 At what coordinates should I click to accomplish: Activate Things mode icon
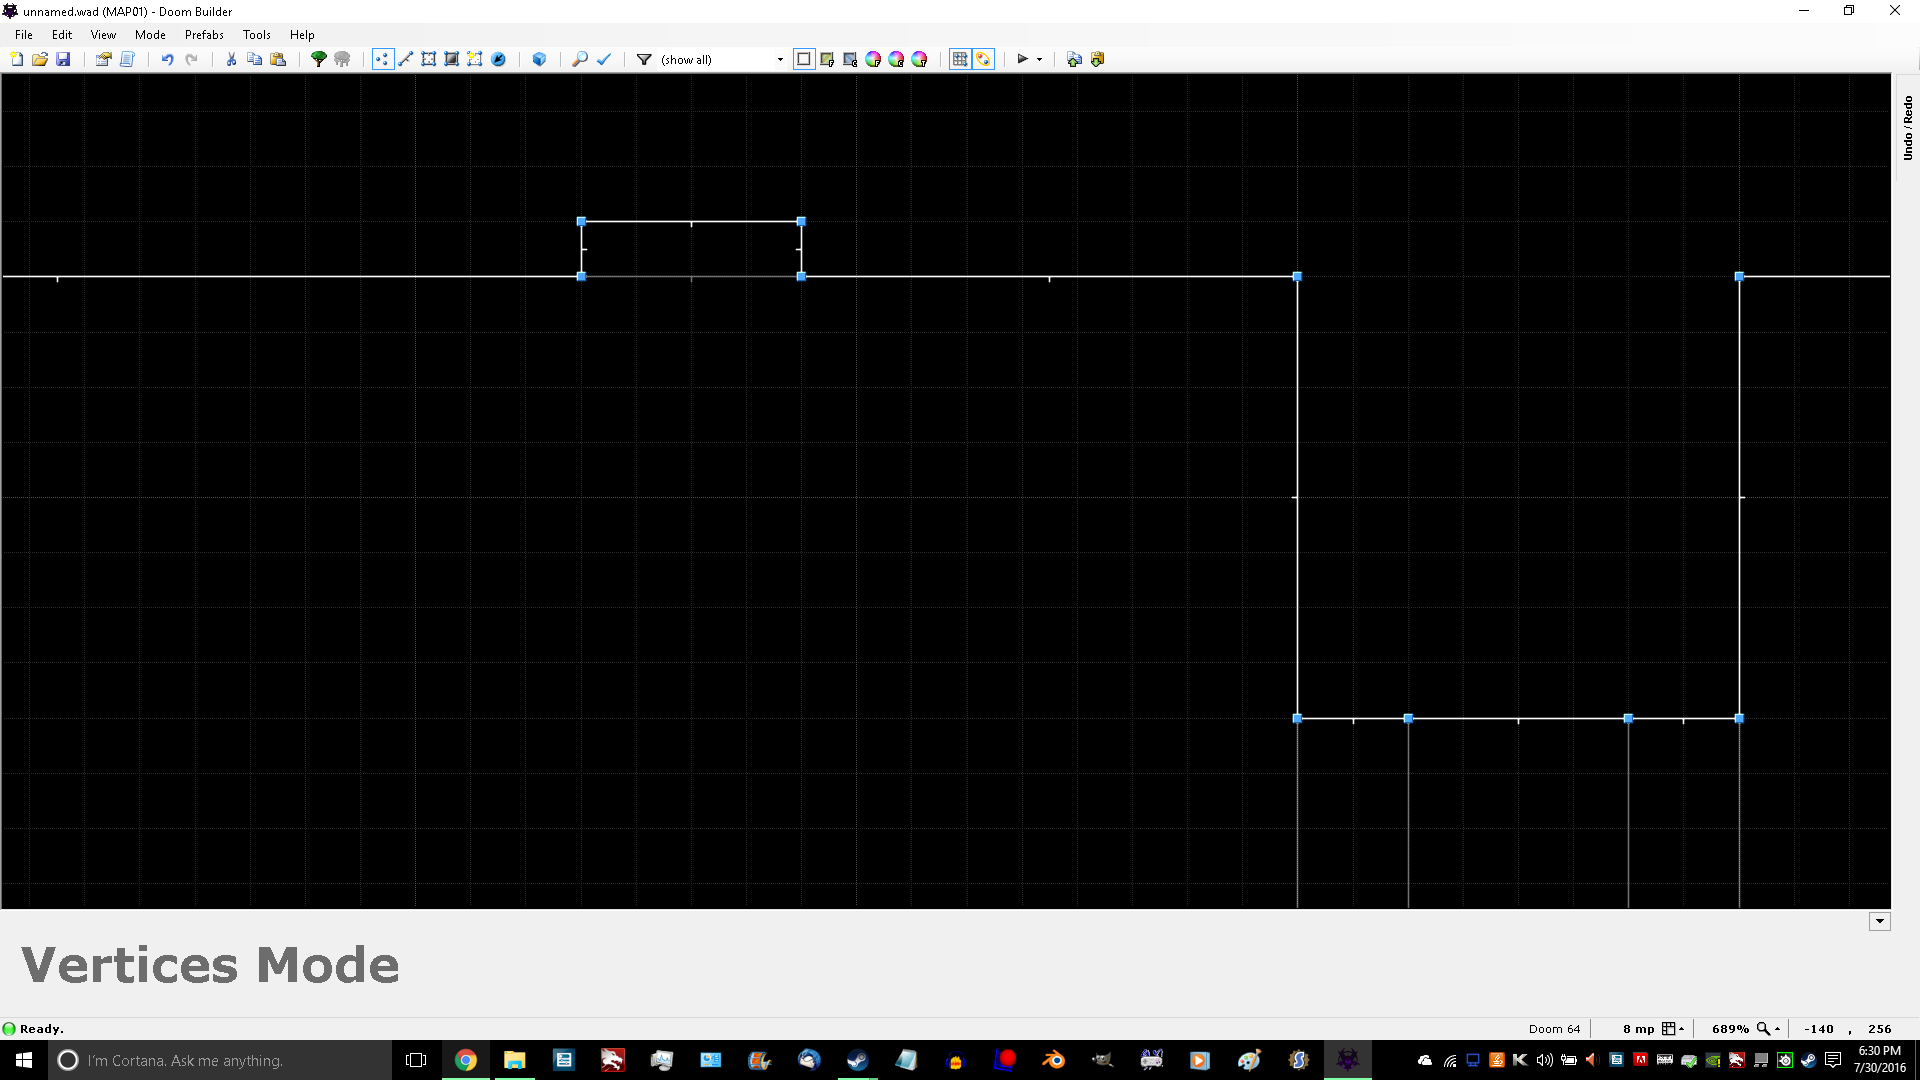click(498, 59)
